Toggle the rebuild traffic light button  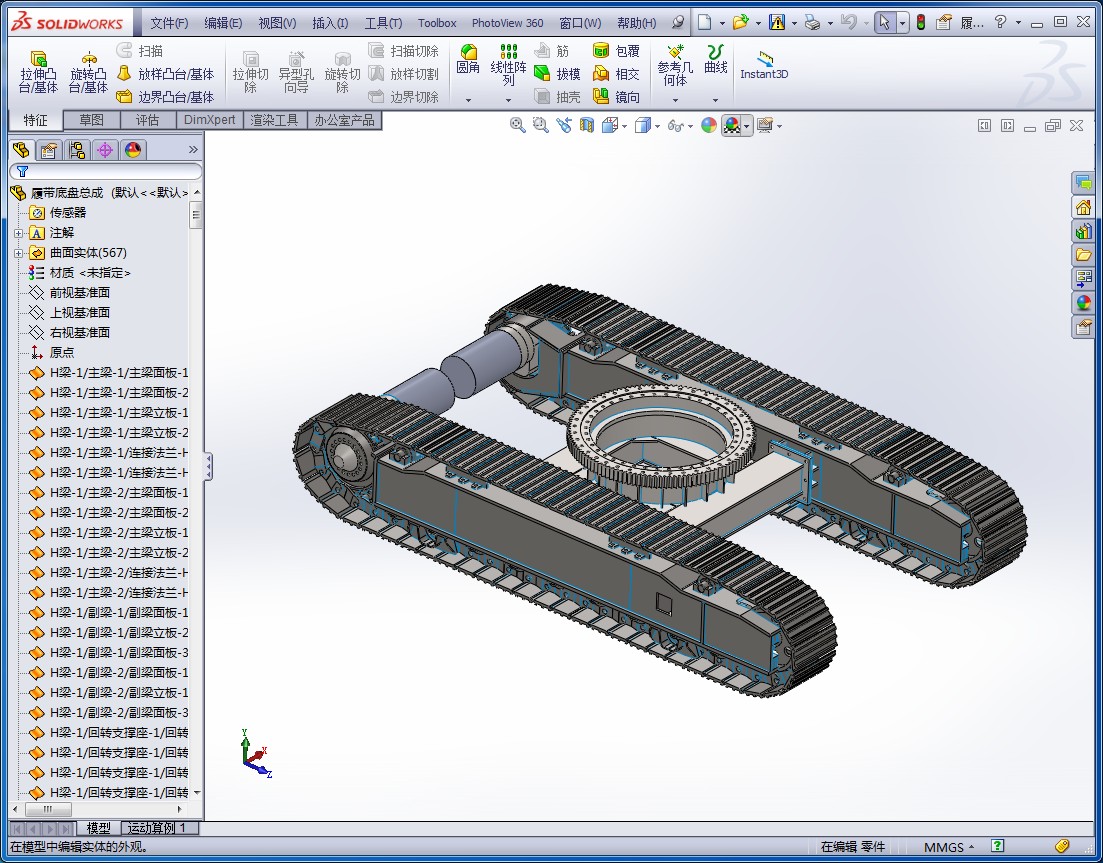tap(920, 22)
